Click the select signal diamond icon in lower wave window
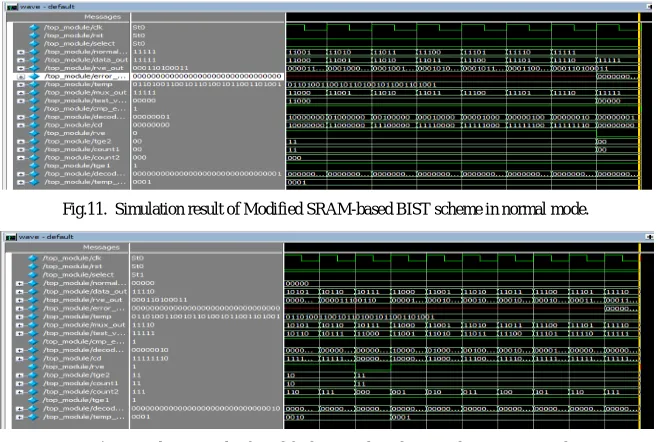The width and height of the screenshot is (660, 442). (x=33, y=274)
